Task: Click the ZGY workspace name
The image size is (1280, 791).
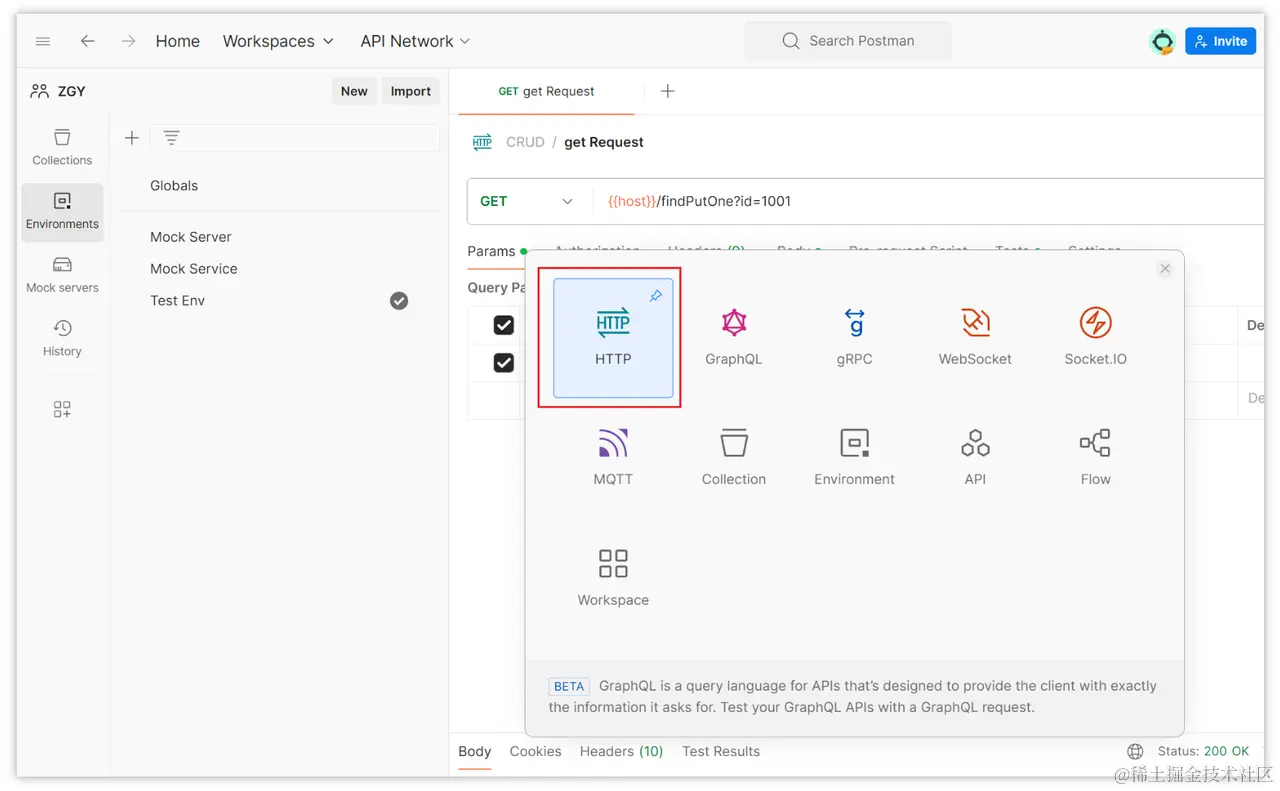Action: click(72, 91)
